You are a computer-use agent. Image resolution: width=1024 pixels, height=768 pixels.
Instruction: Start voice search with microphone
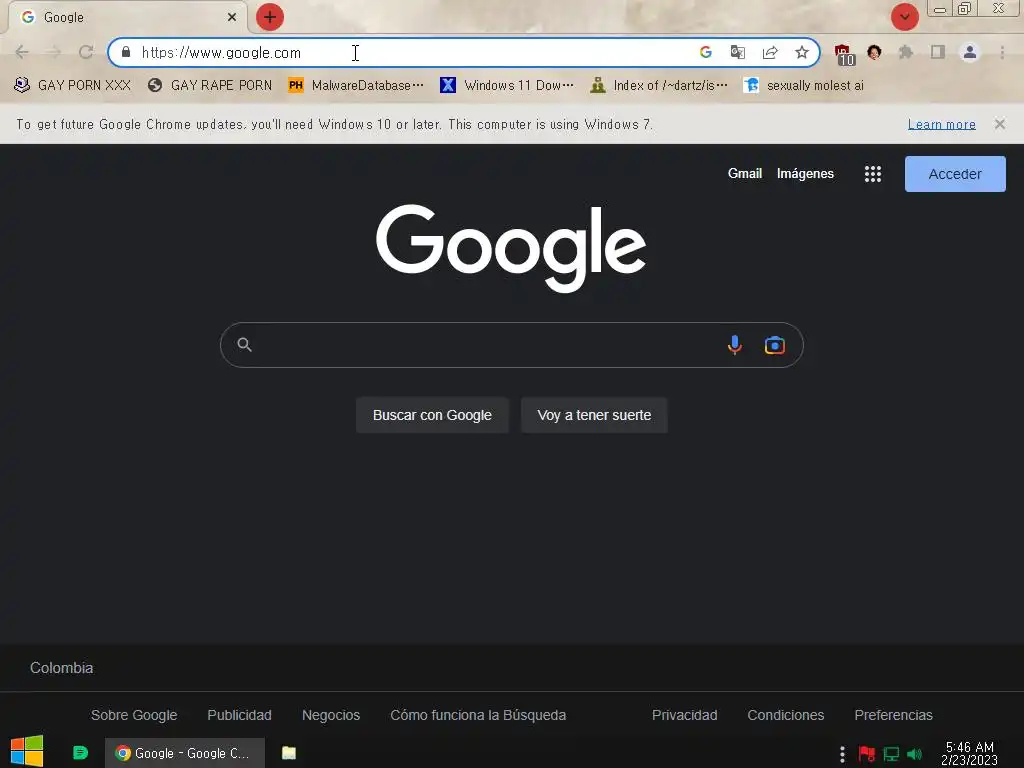click(x=735, y=345)
